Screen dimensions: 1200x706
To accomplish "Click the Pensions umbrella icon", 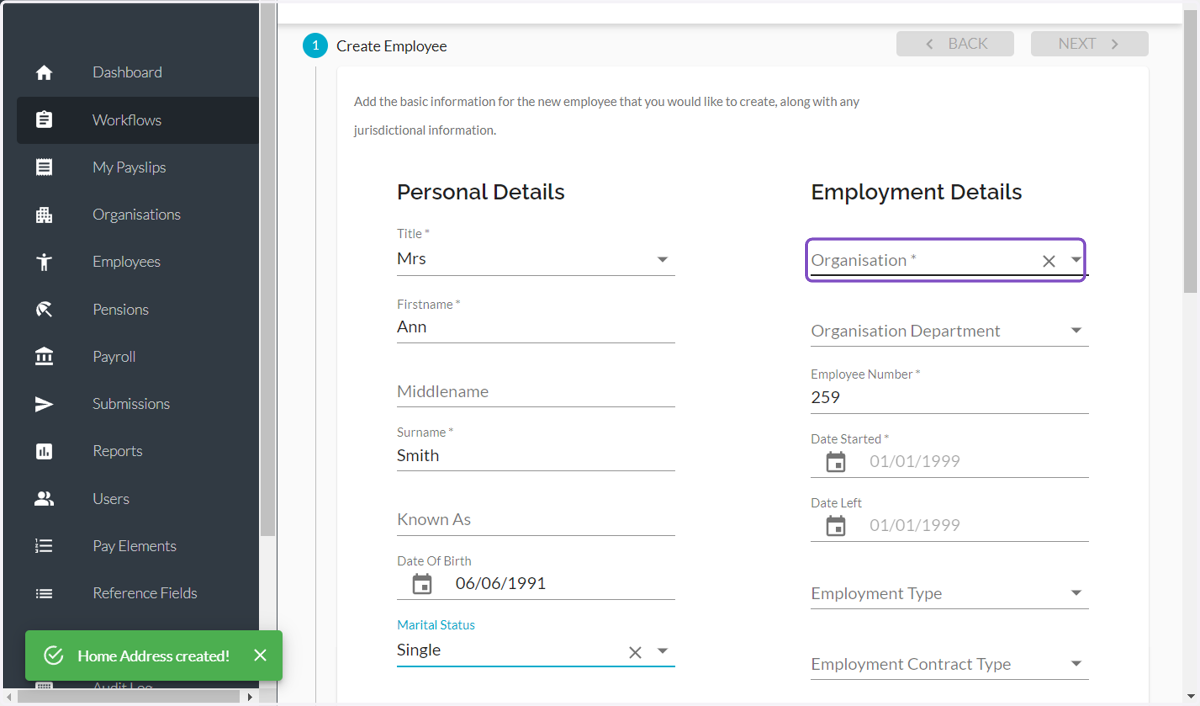I will 44,309.
